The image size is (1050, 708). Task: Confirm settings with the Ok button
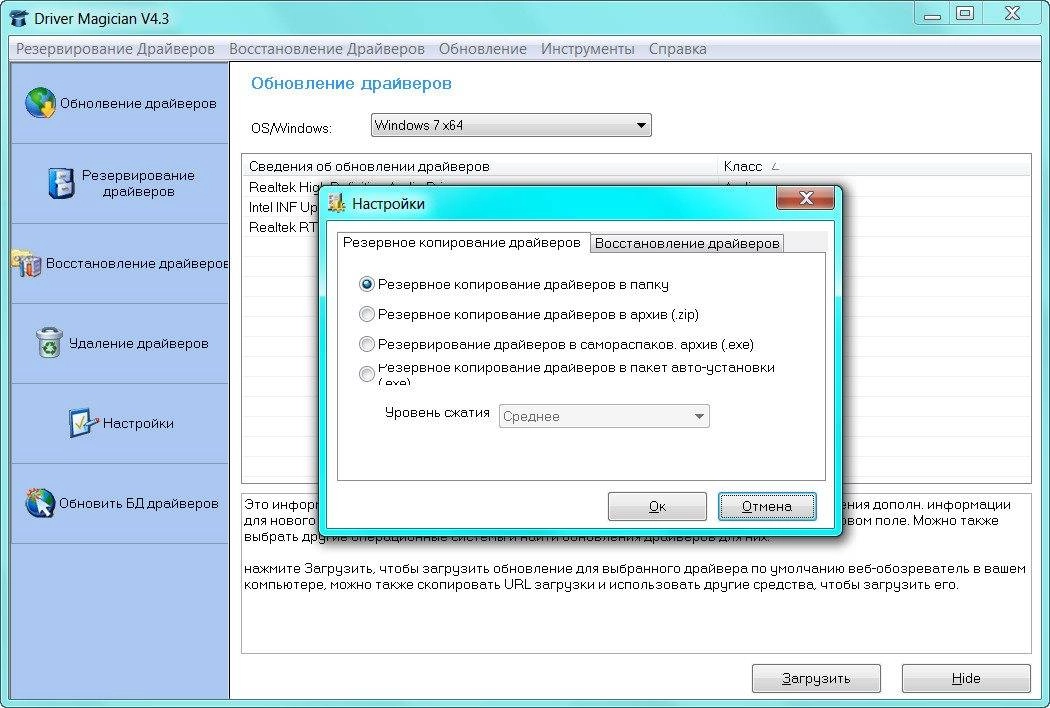657,506
